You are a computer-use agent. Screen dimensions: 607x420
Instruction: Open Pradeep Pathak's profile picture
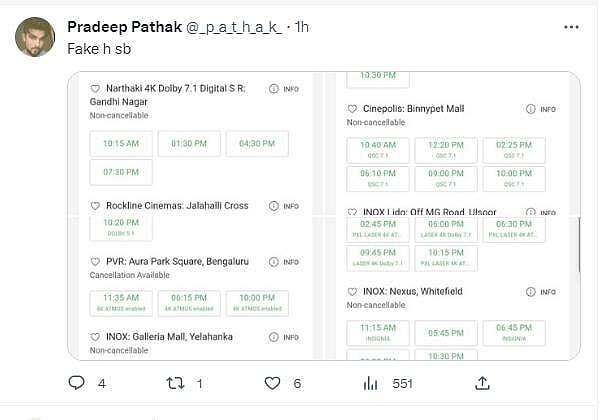point(35,37)
